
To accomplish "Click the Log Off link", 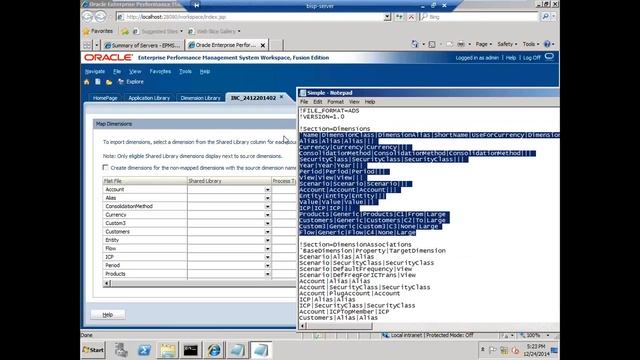I will (x=531, y=58).
